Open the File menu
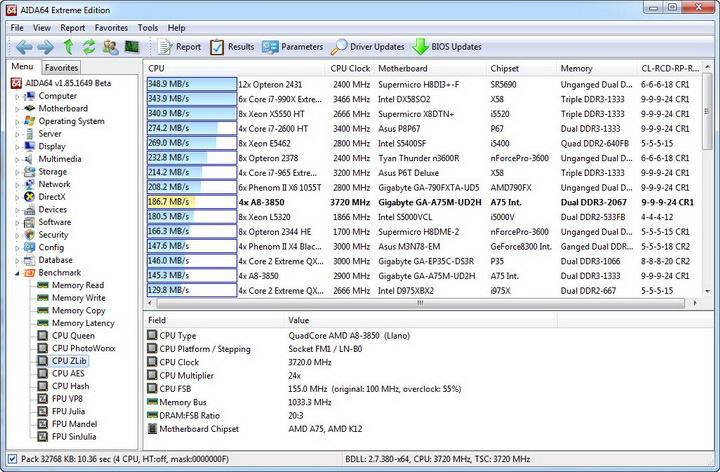720x472 pixels. pos(17,28)
